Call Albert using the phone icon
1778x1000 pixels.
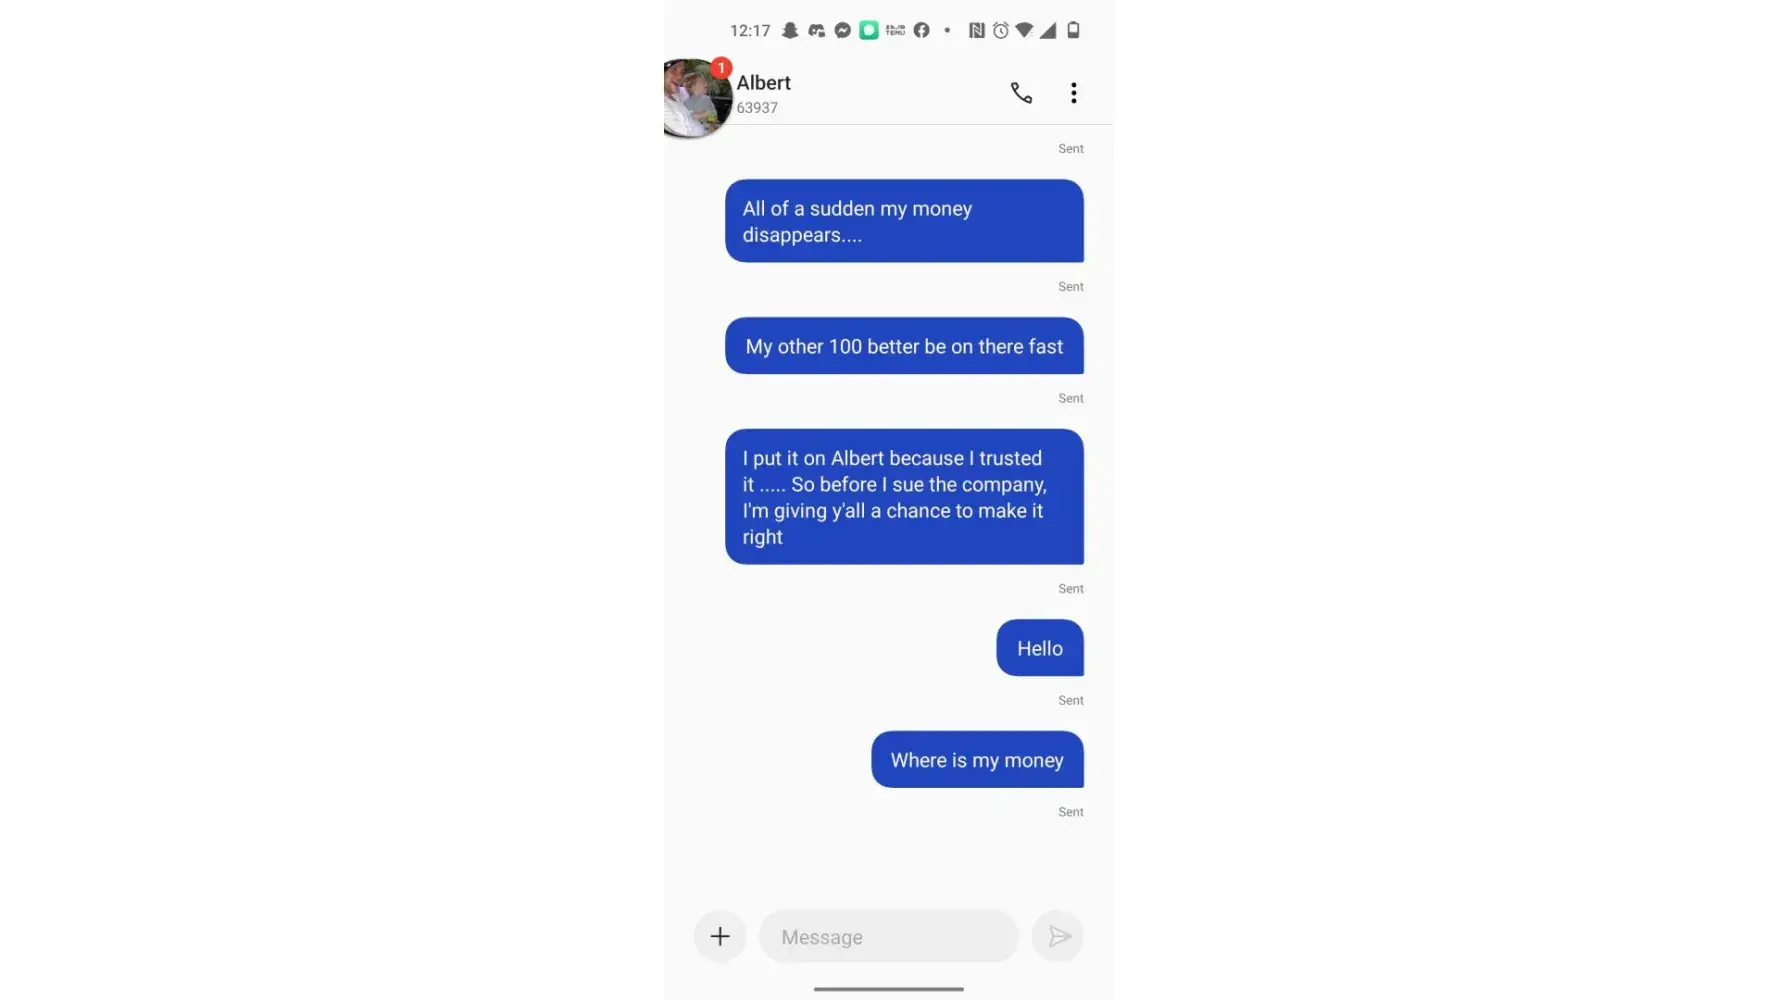pyautogui.click(x=1021, y=93)
